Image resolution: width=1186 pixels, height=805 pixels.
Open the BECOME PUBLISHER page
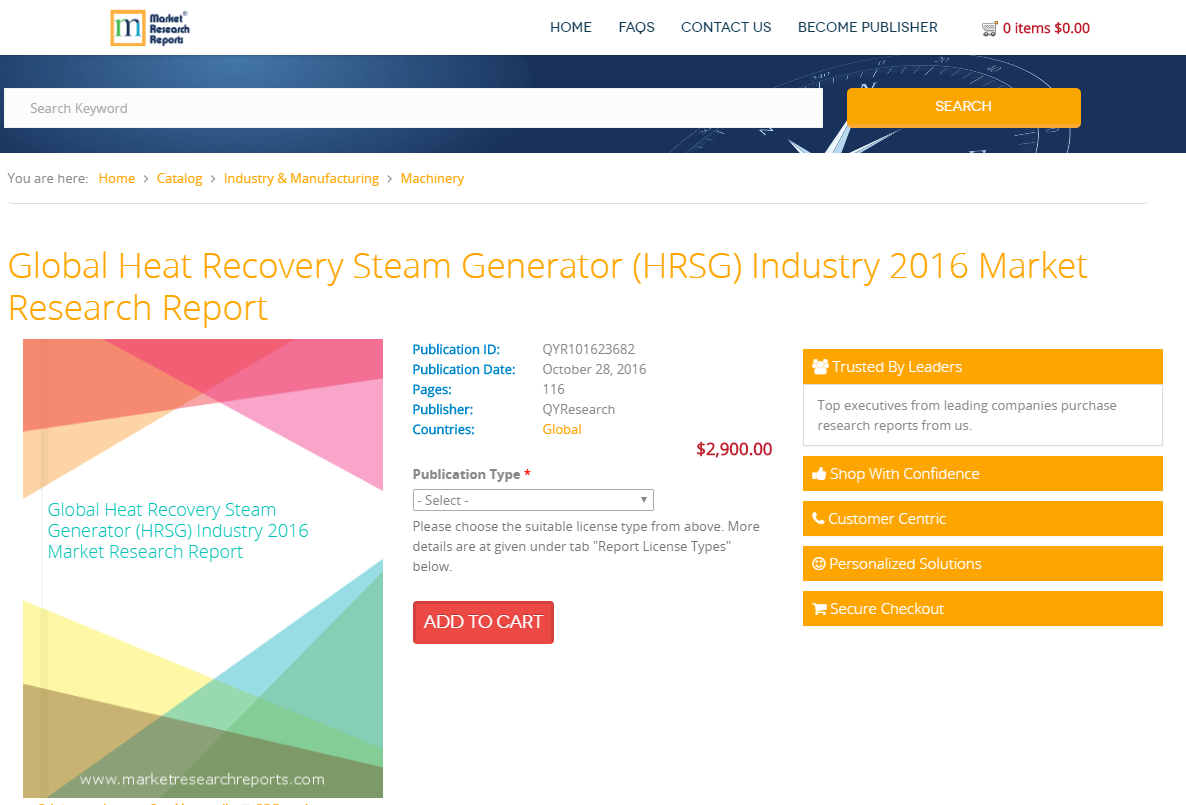867,27
